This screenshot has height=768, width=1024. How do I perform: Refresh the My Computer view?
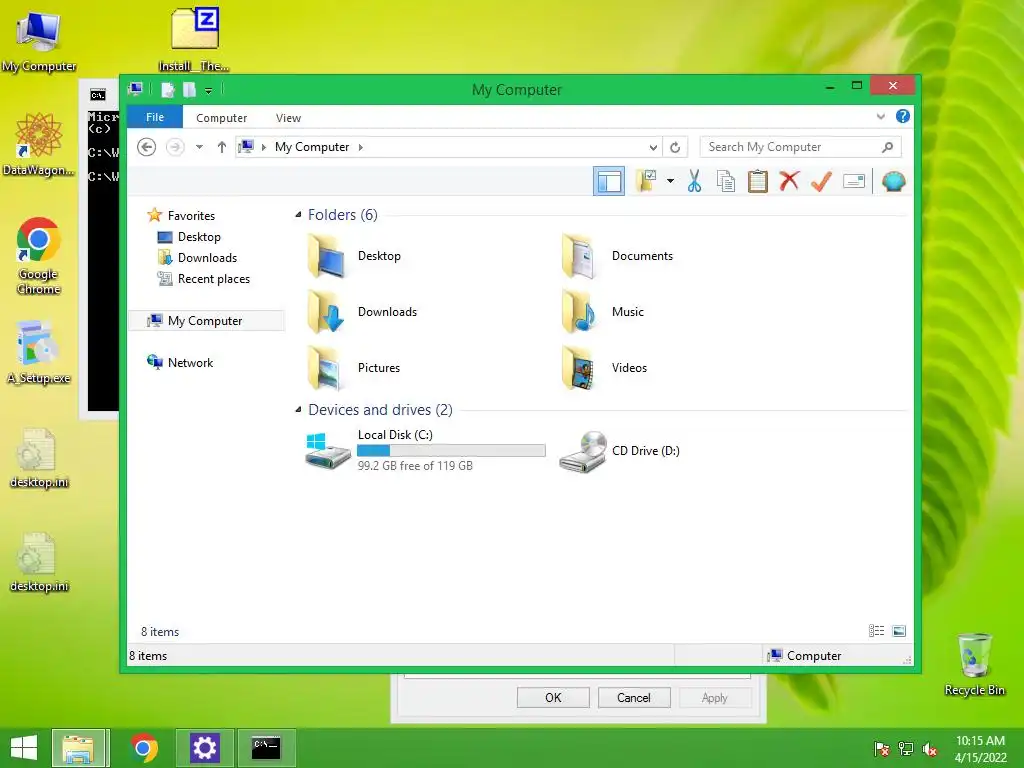tap(675, 148)
